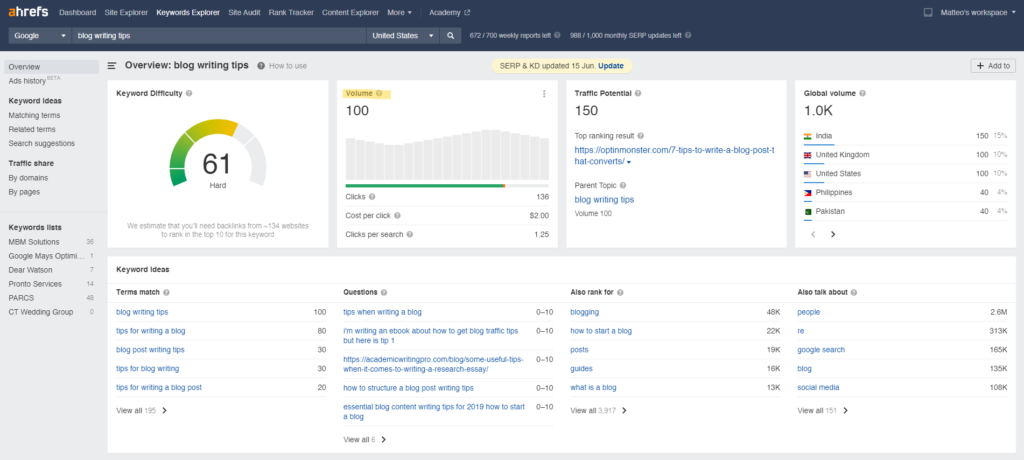Open Traffic share By domains
This screenshot has width=1024, height=460.
(x=28, y=178)
